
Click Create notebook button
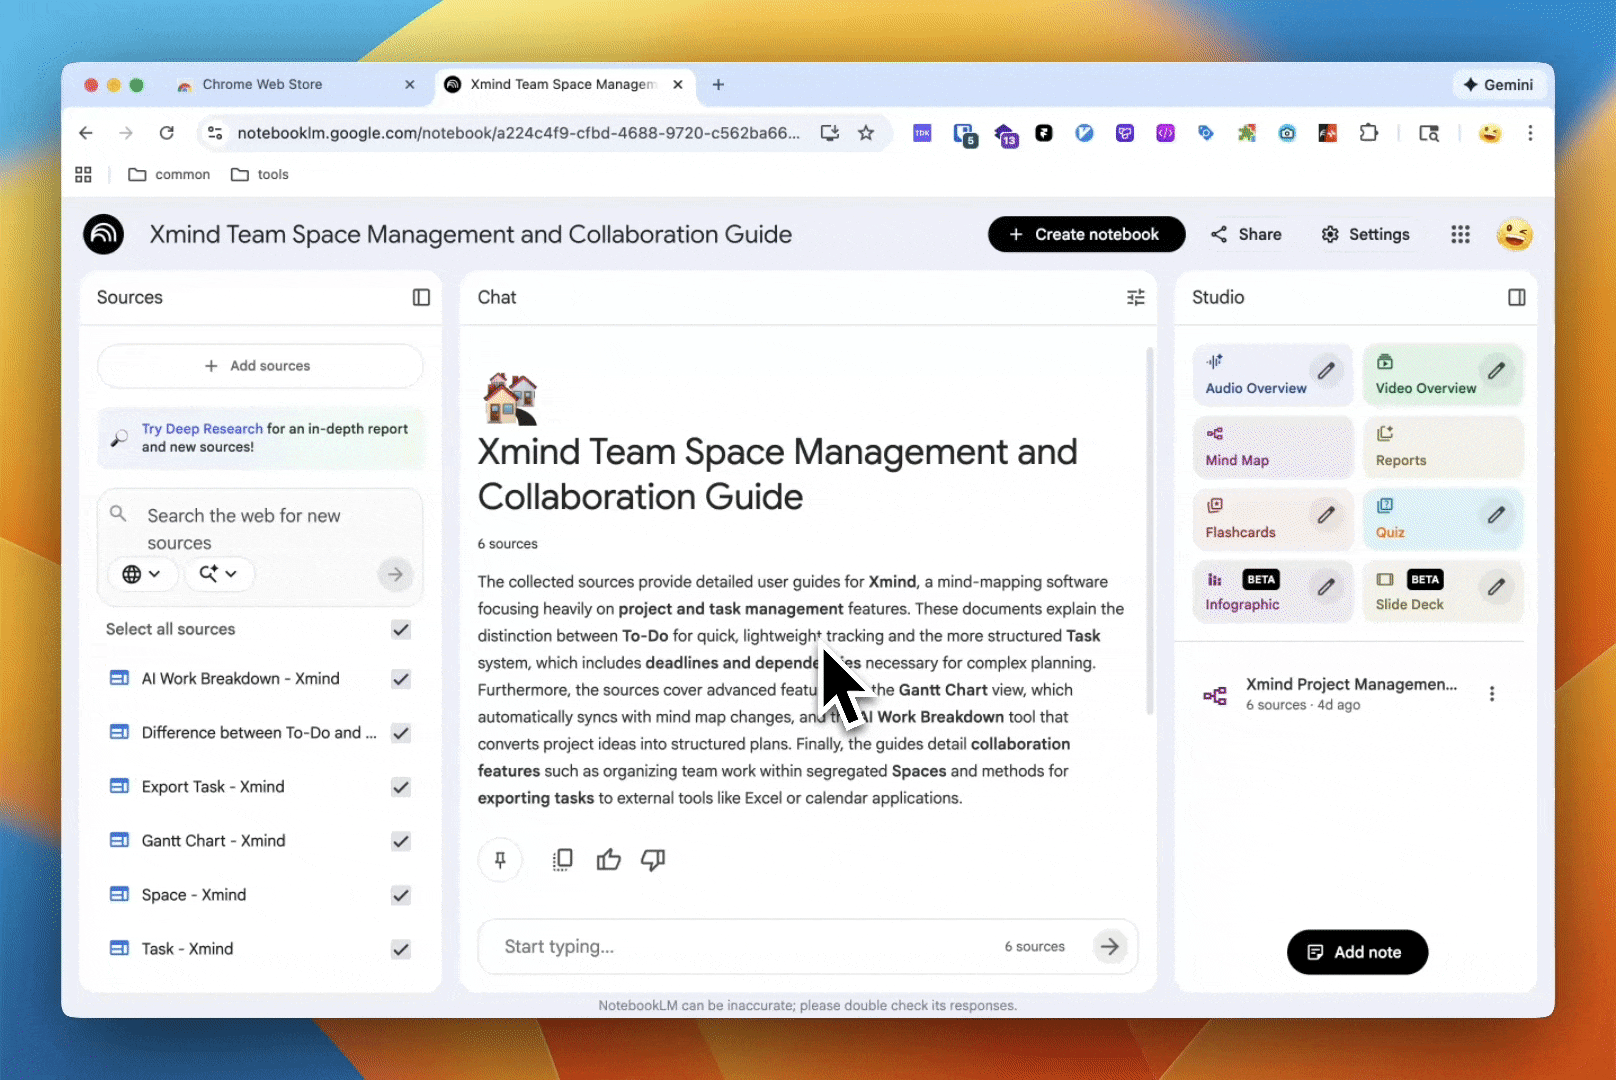point(1086,234)
